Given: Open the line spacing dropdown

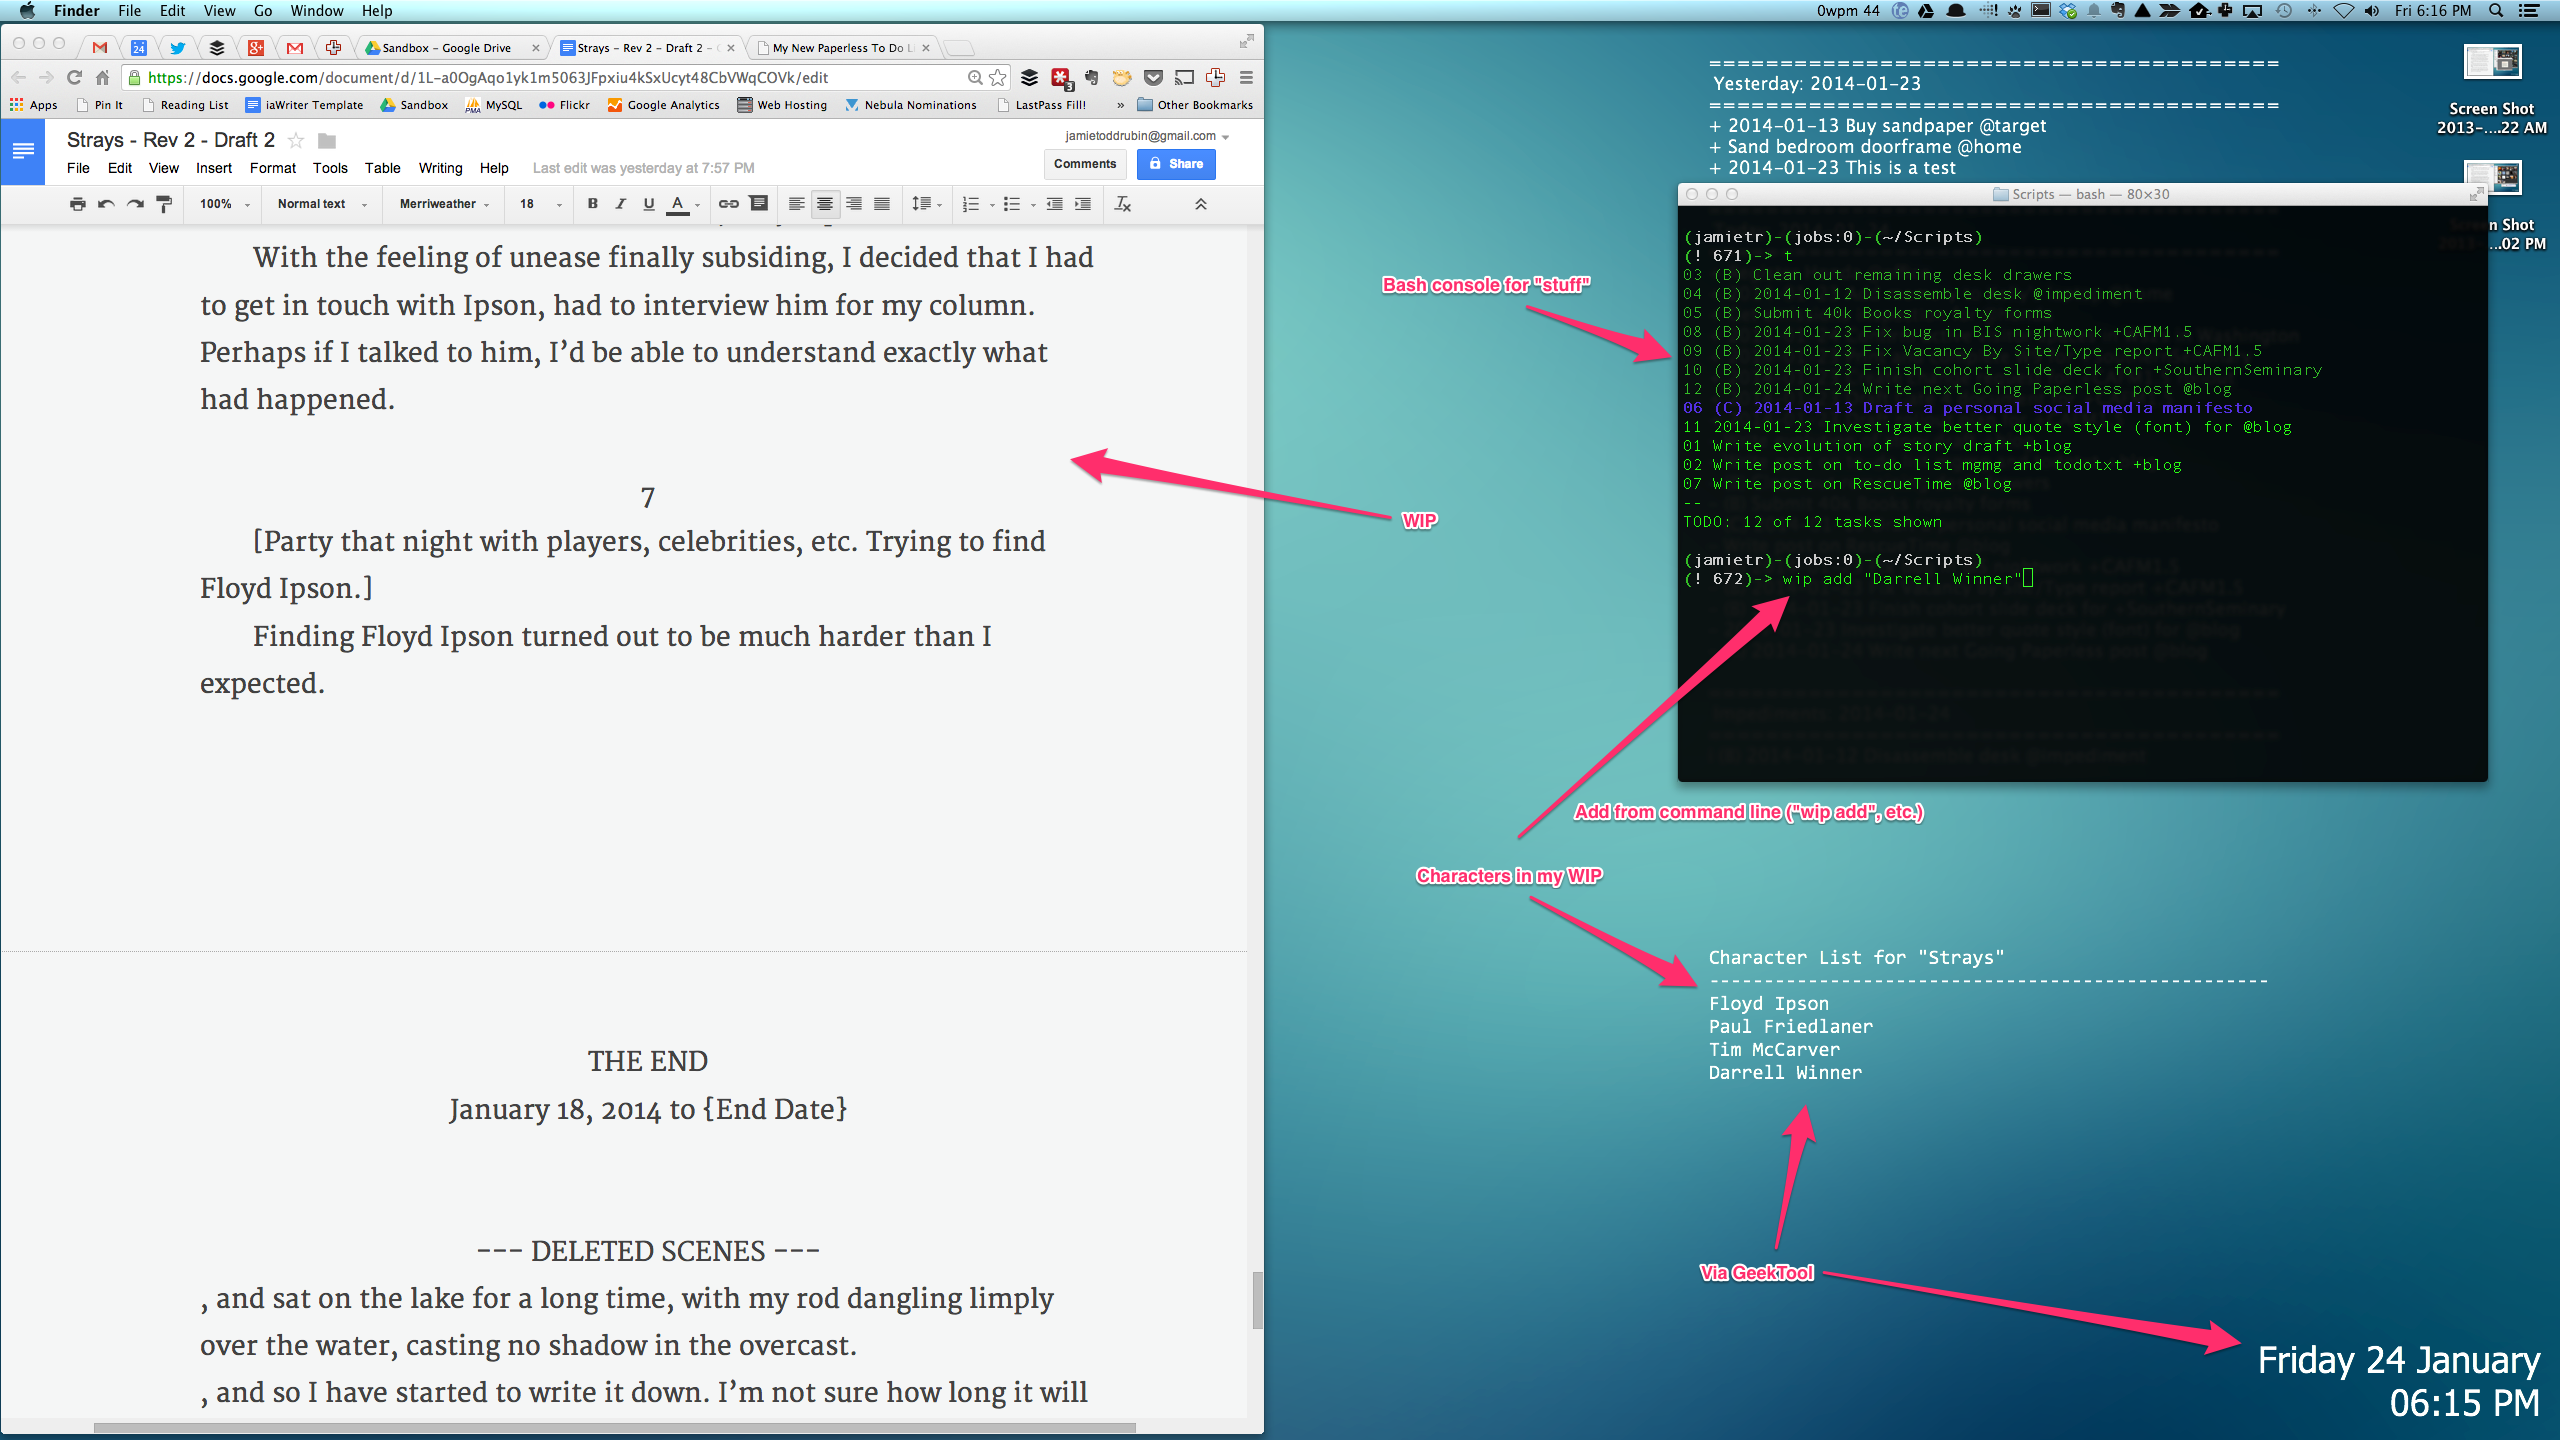Looking at the screenshot, I should [x=924, y=204].
